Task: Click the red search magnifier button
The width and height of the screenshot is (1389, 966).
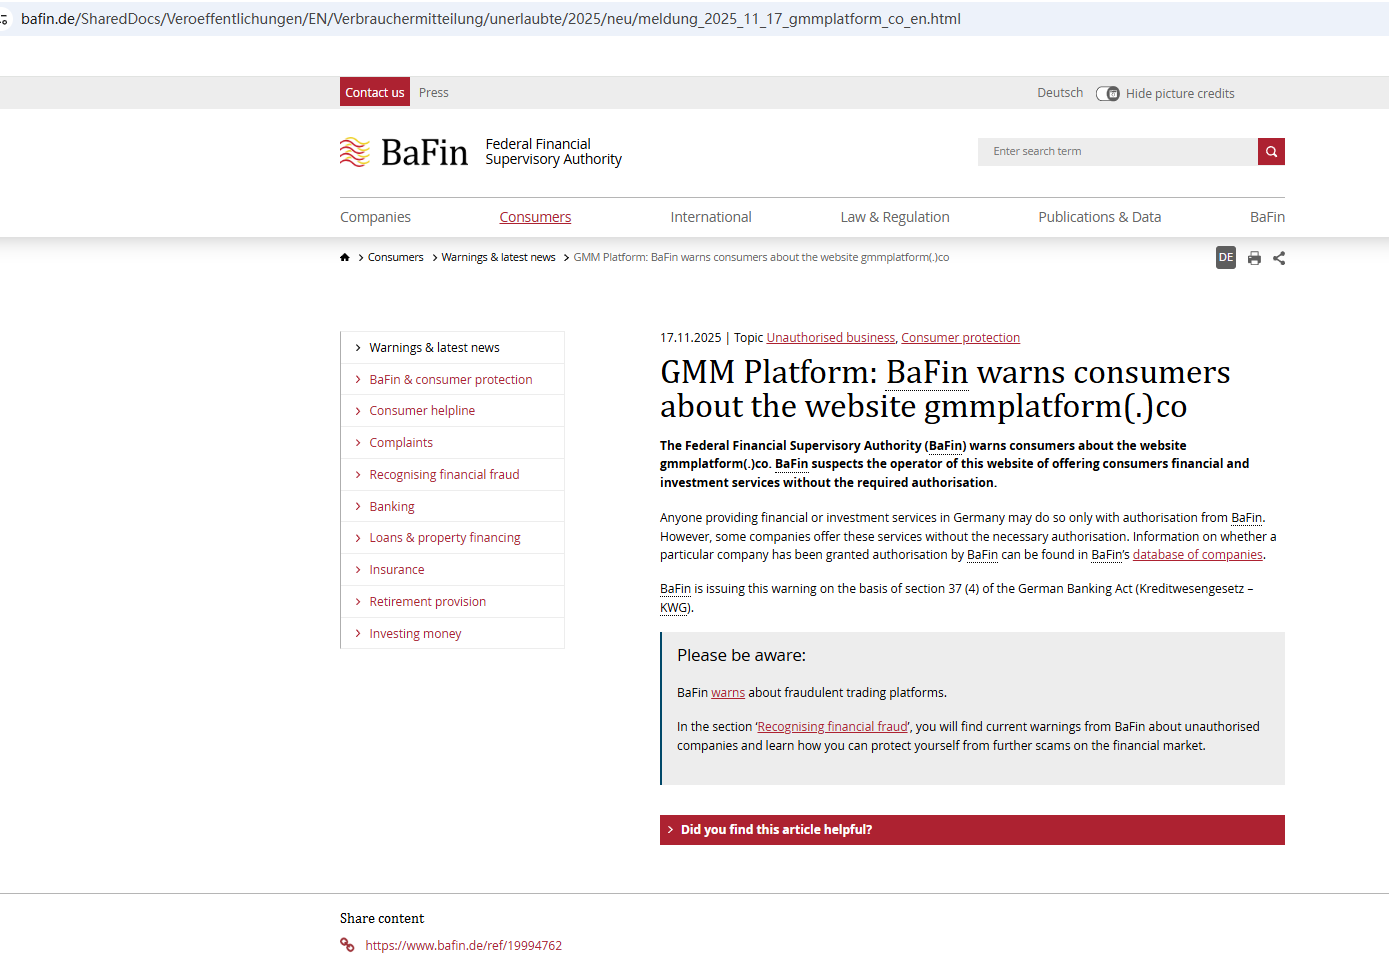Action: (x=1271, y=152)
